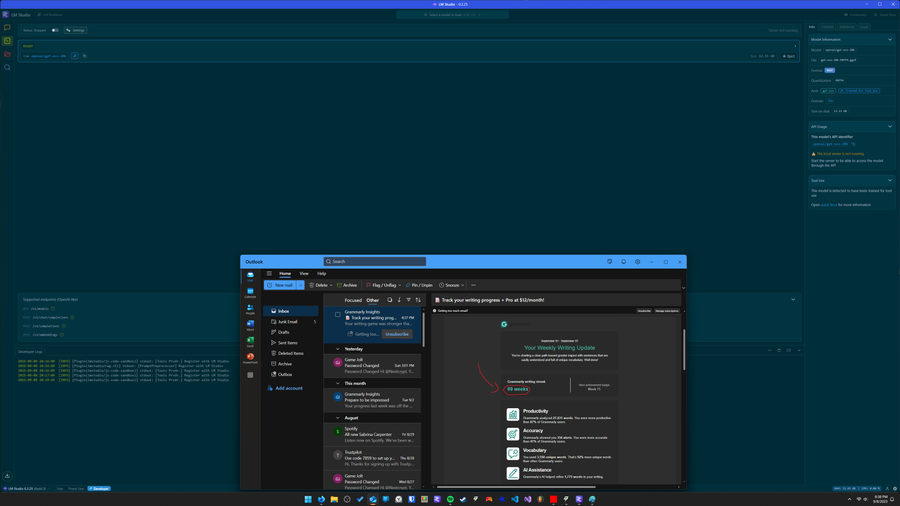900x506 pixels.
Task: Open My Models folder icon in LM Studio sidebar
Action: click(7, 54)
